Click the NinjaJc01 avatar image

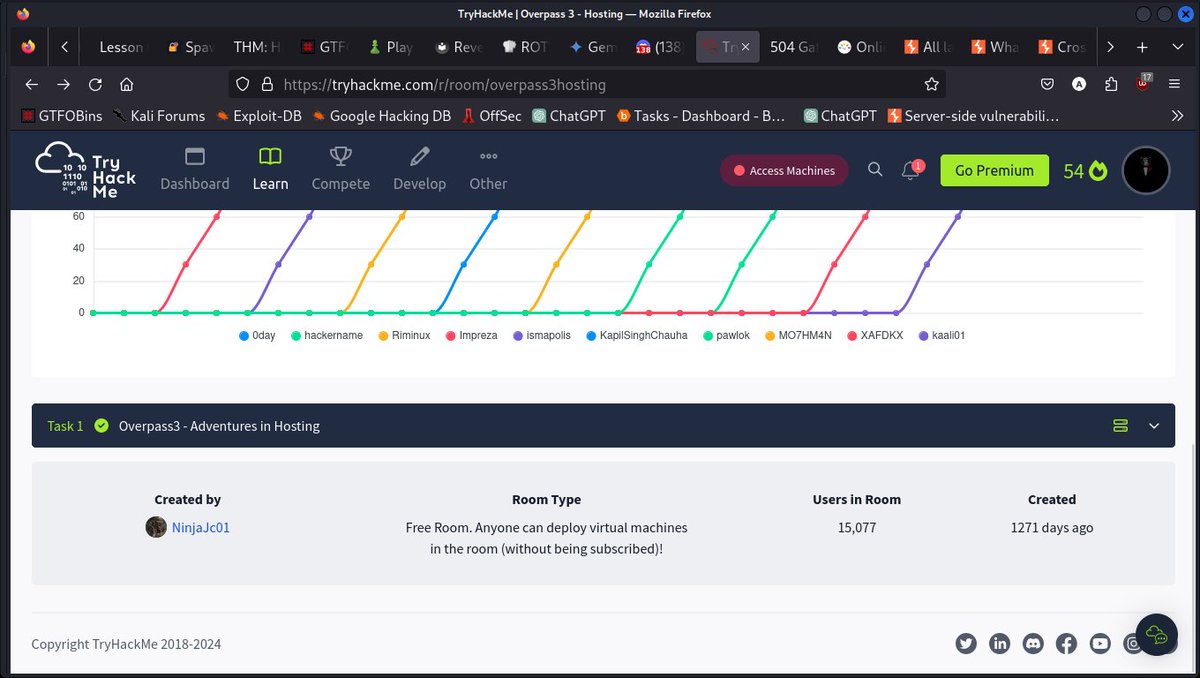click(x=156, y=527)
